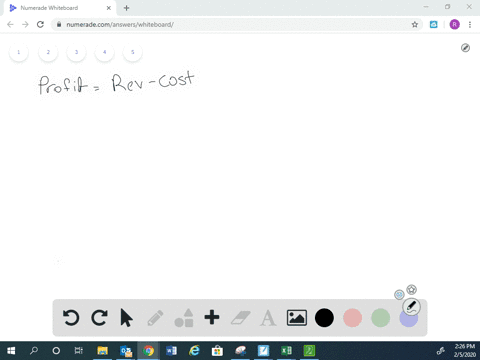
Task: Bookmark this page with the star
Action: tap(415, 24)
